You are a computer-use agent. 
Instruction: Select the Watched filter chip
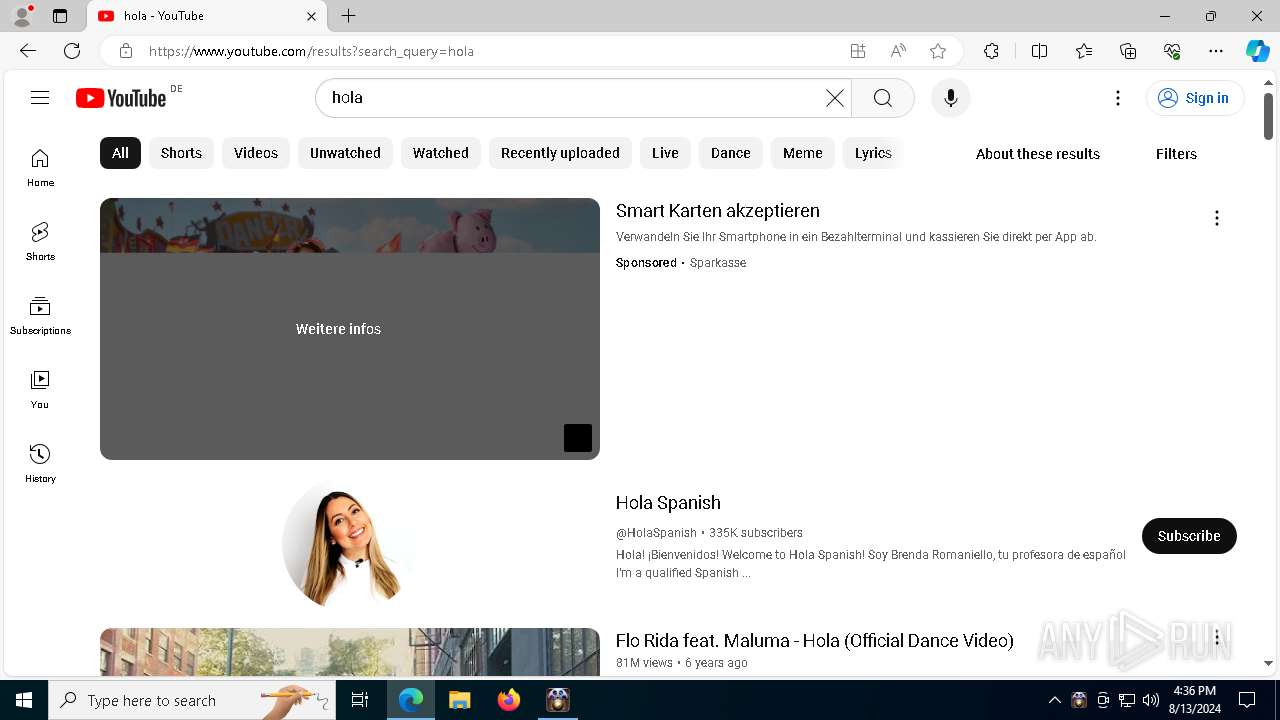click(x=441, y=153)
